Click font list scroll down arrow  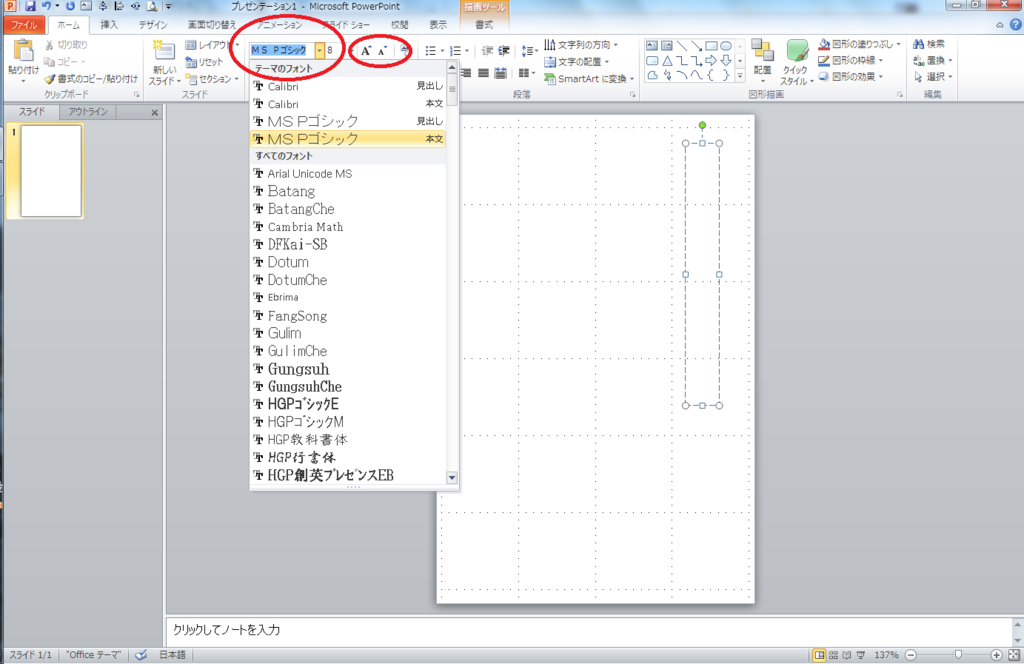[x=452, y=477]
